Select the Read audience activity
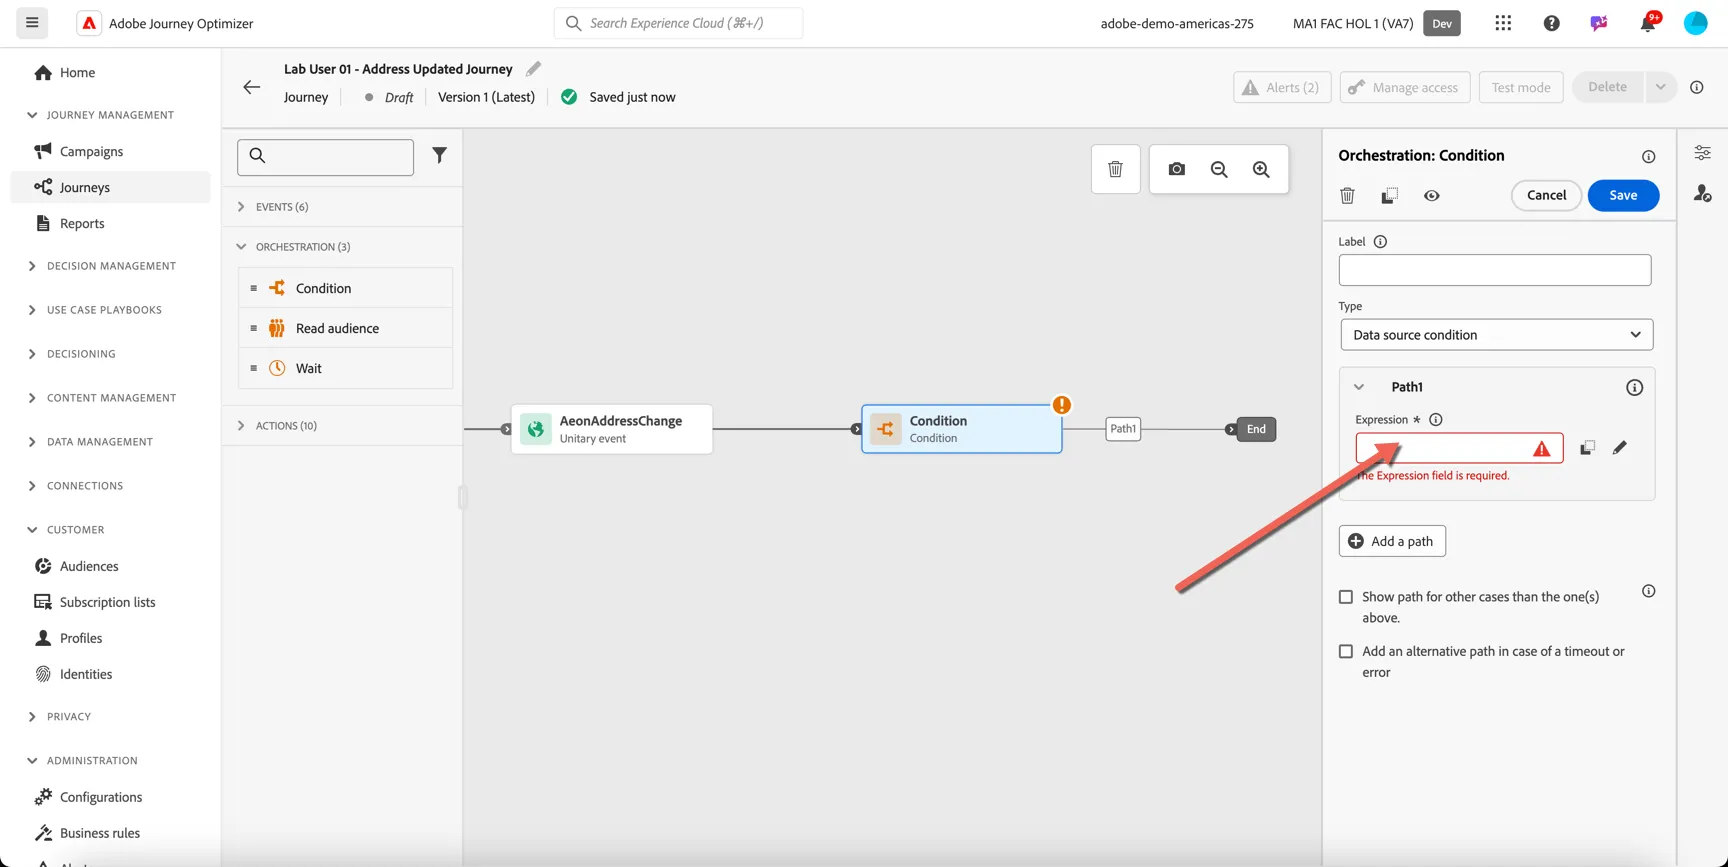 [x=345, y=328]
